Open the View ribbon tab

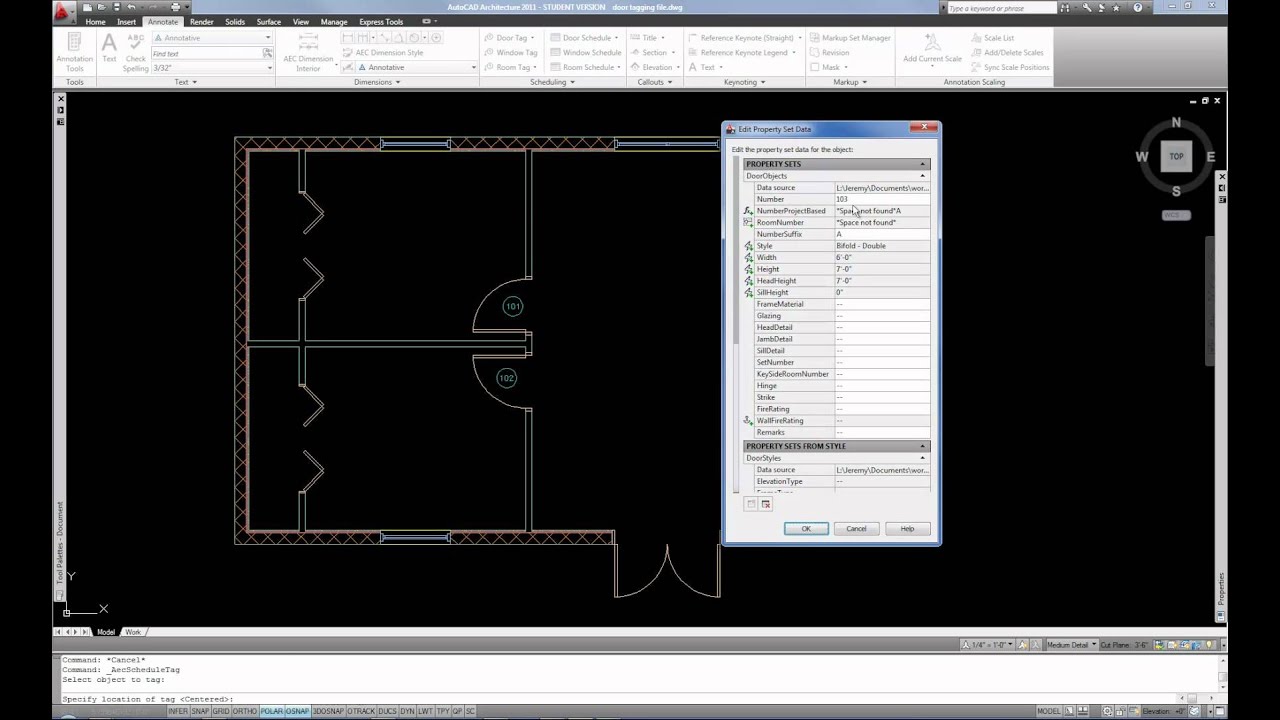pos(301,22)
